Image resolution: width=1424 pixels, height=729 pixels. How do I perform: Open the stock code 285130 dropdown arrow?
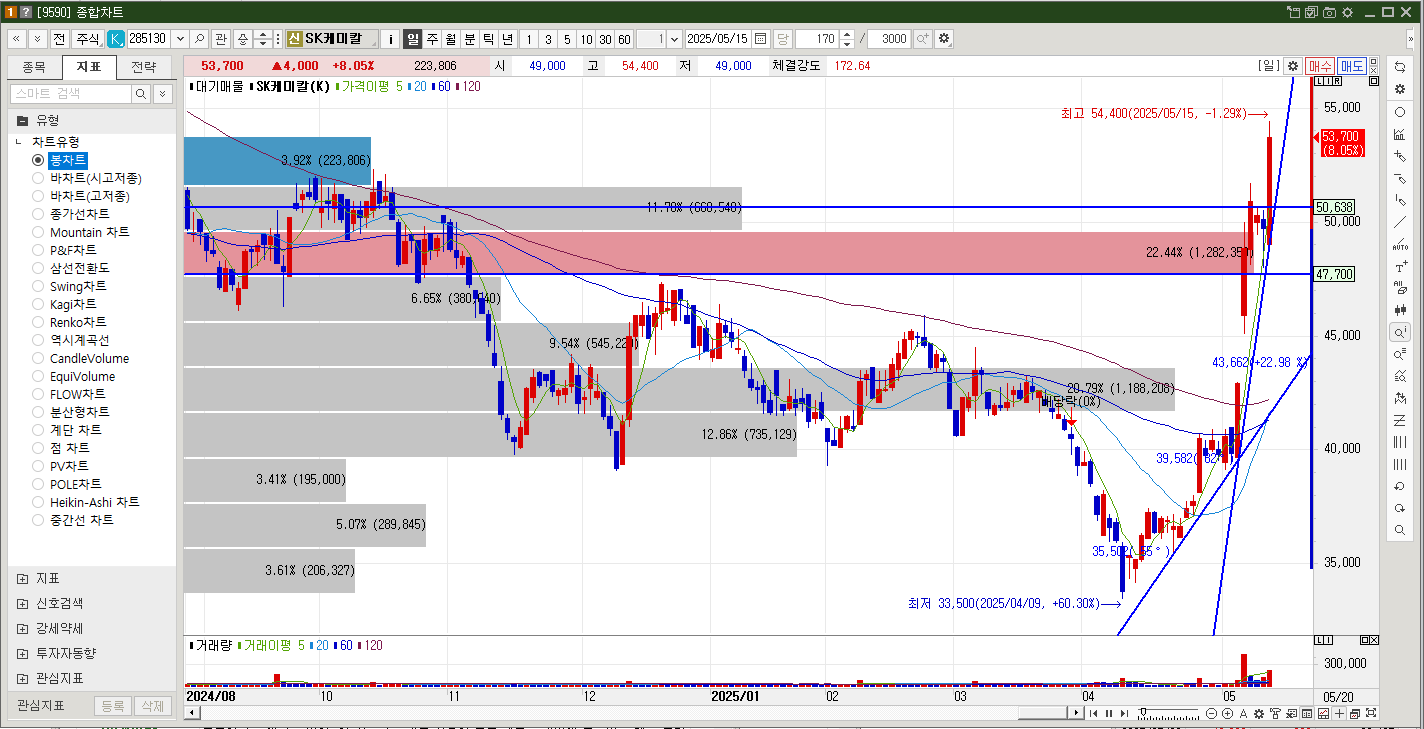coord(179,39)
